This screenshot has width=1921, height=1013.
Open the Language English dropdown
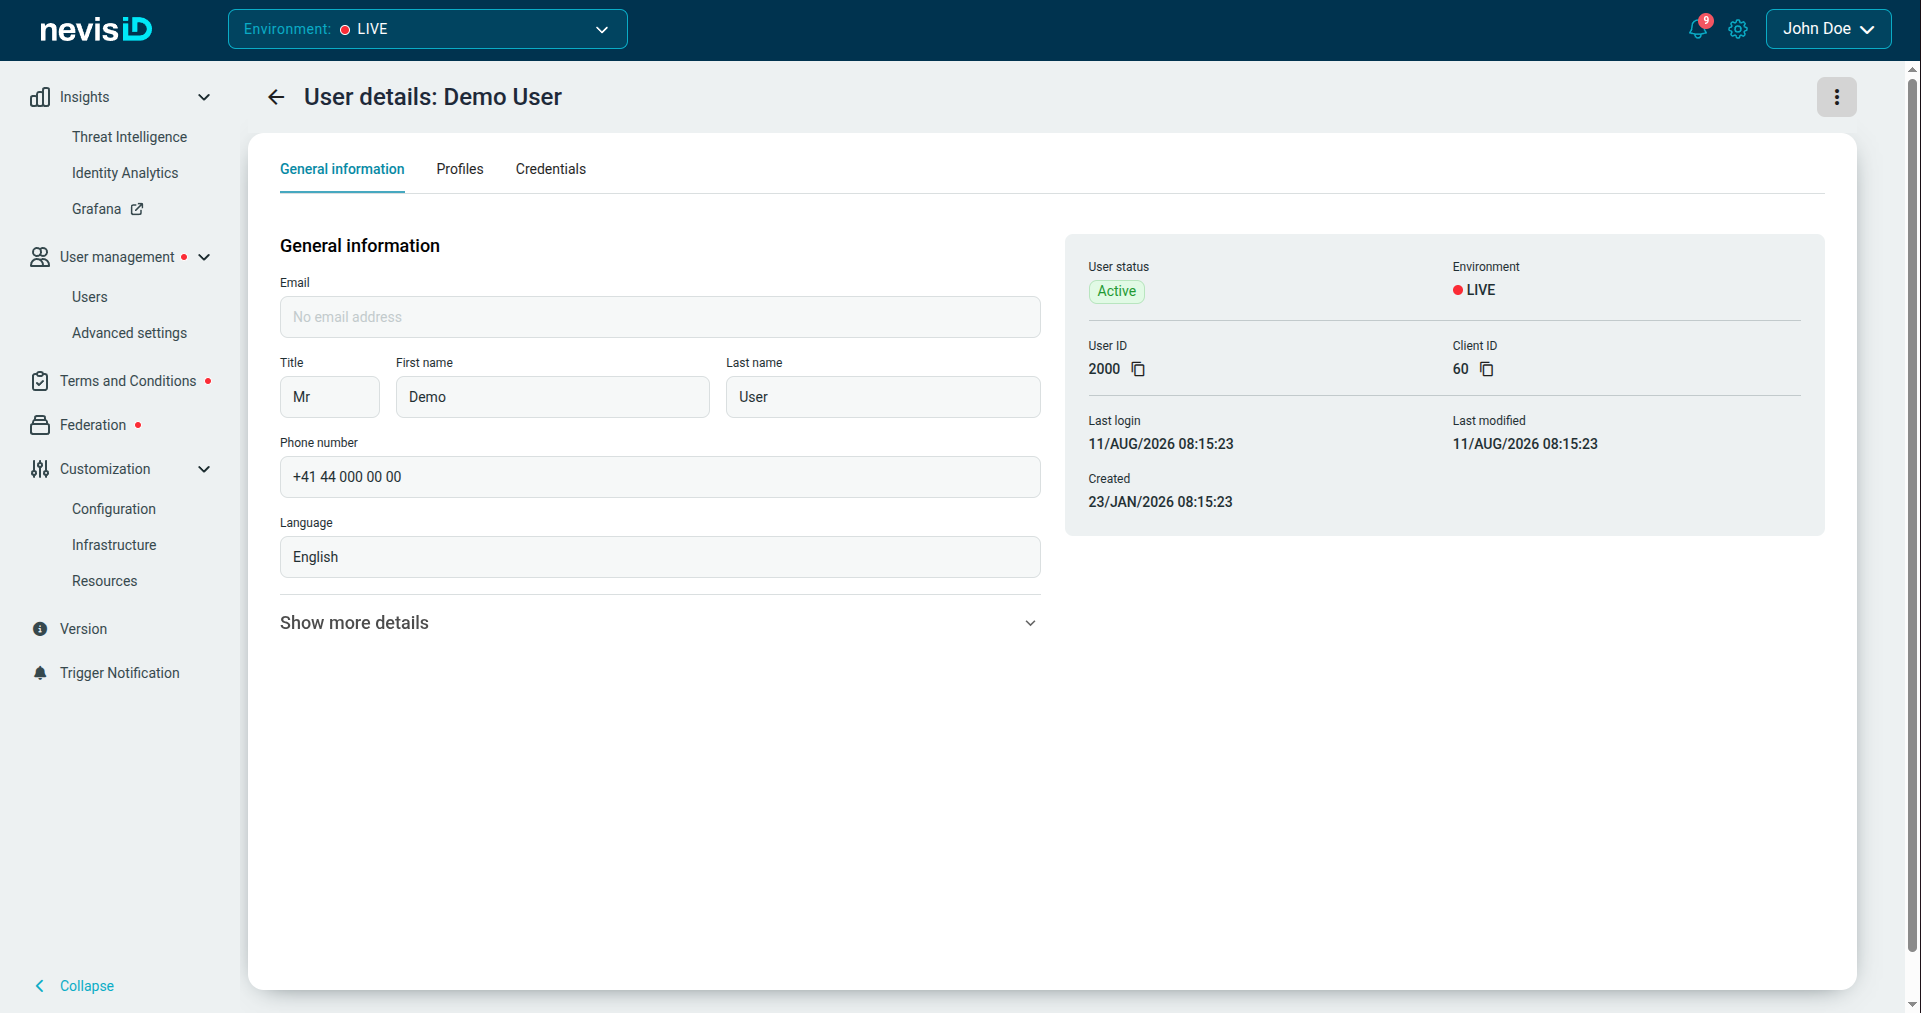tap(660, 557)
